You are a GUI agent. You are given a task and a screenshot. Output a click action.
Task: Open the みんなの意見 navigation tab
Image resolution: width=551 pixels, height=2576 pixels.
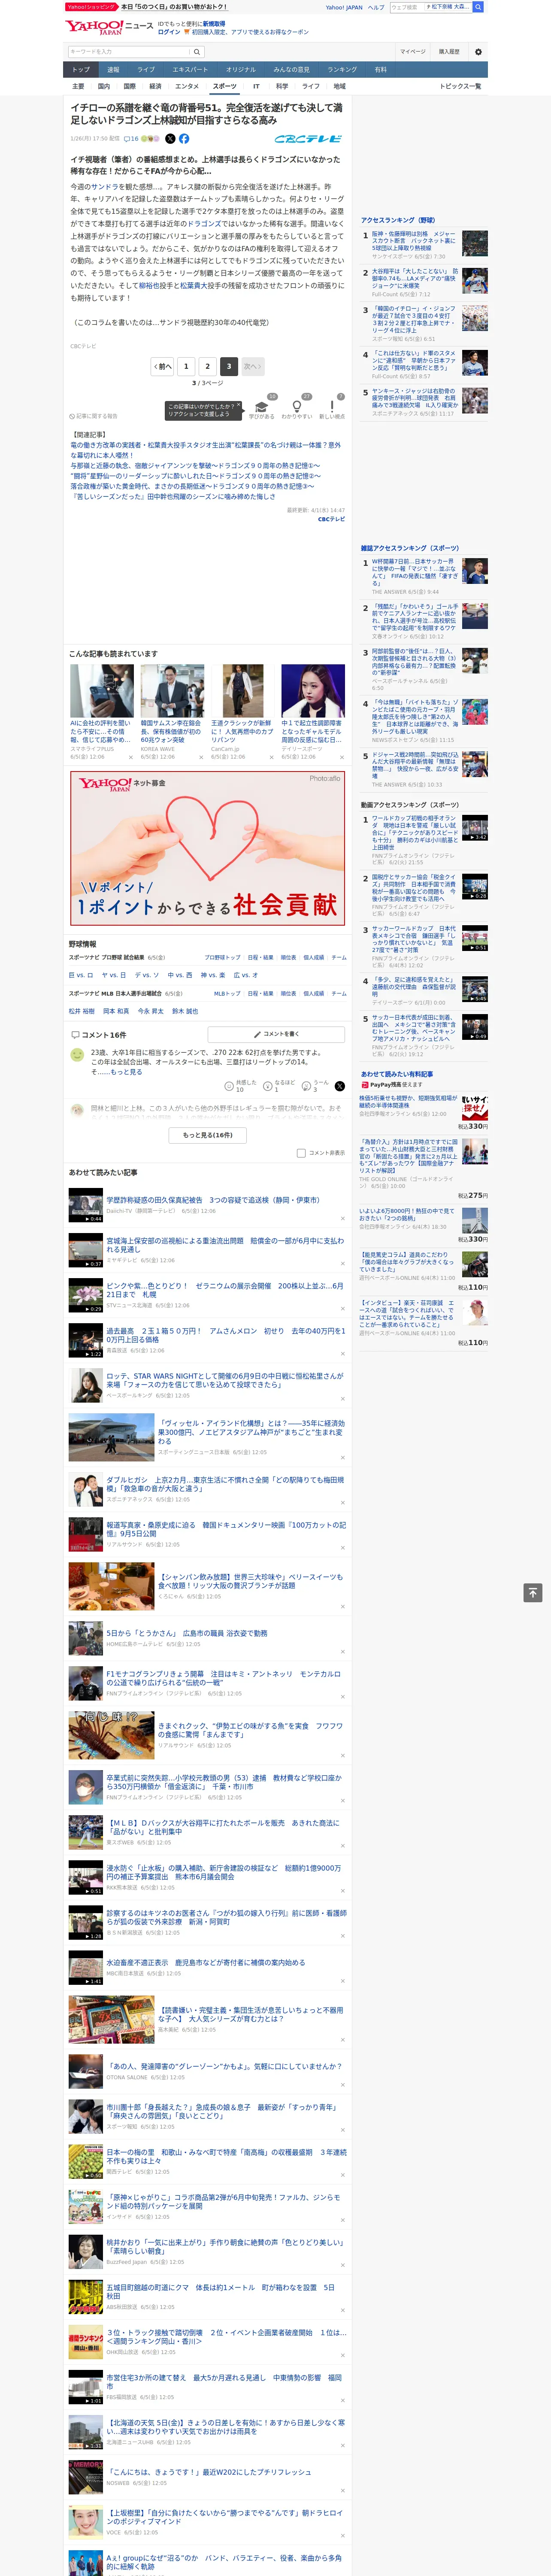tap(292, 69)
